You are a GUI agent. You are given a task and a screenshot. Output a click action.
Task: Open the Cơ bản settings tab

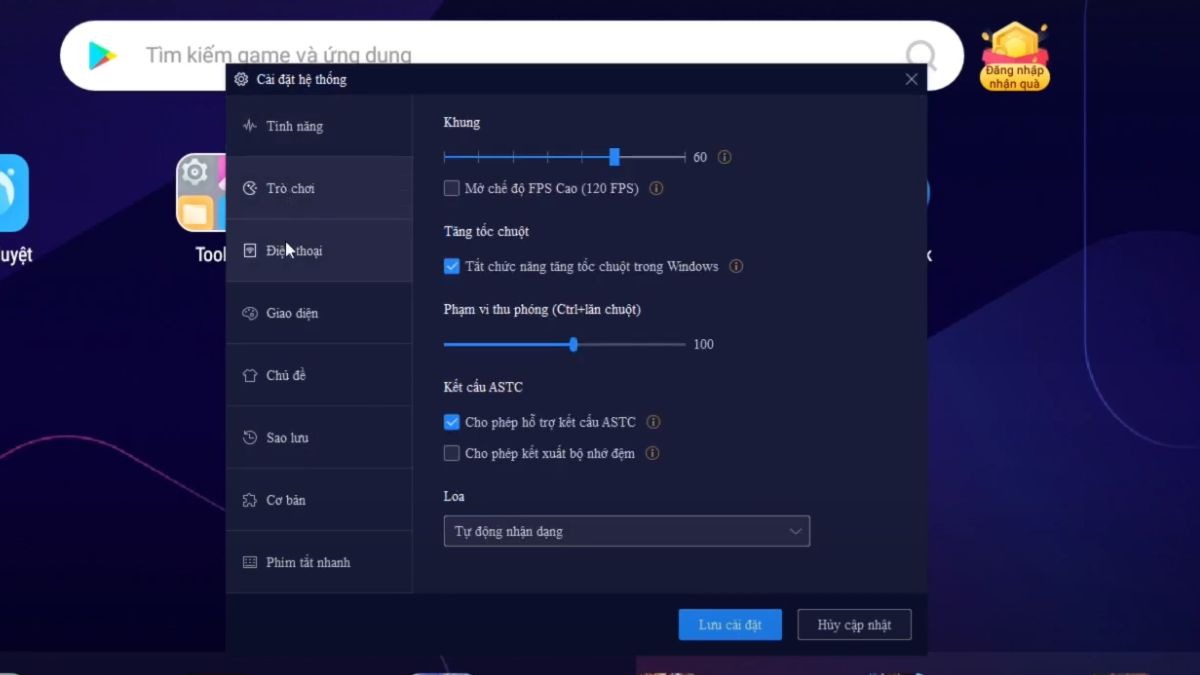[x=319, y=500]
